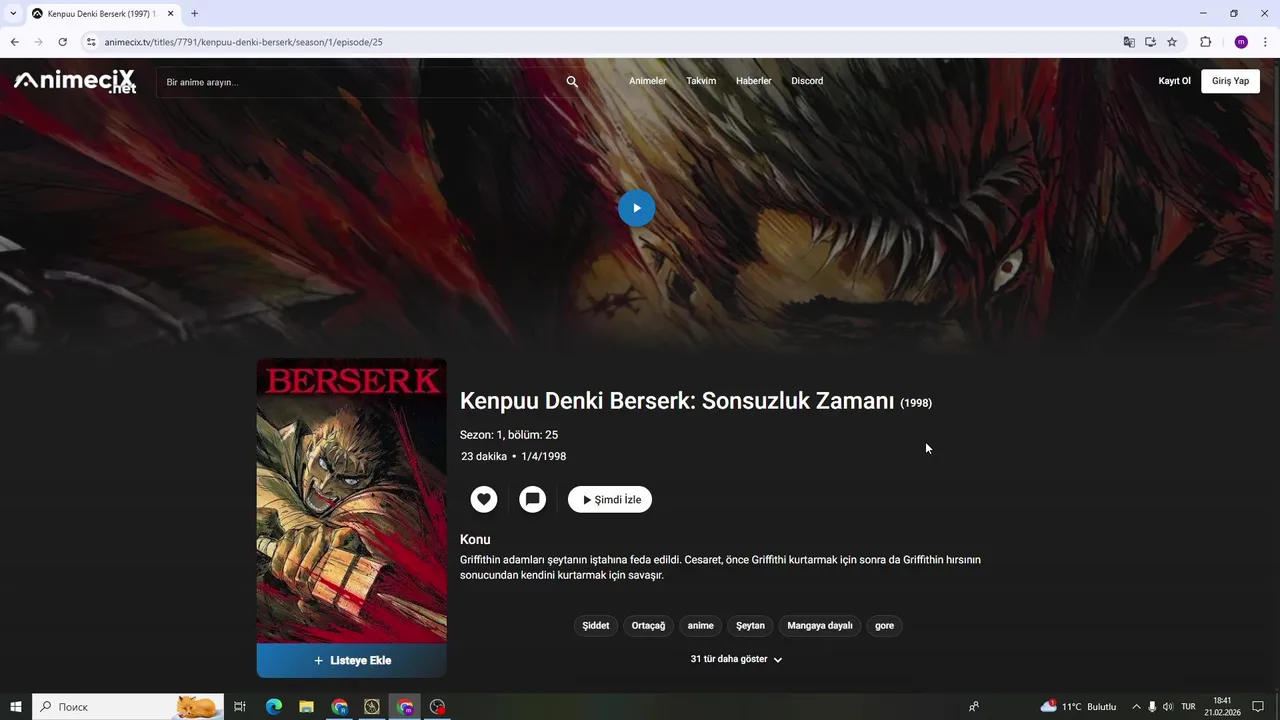Click the microphone tray icon
This screenshot has width=1280, height=720.
pyautogui.click(x=1152, y=706)
